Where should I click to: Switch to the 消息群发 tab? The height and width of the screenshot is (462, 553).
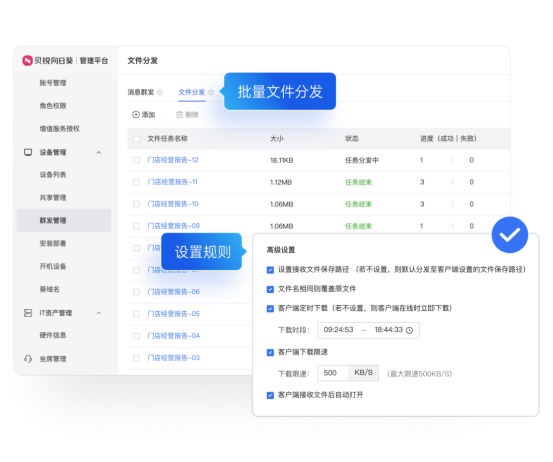pyautogui.click(x=141, y=92)
